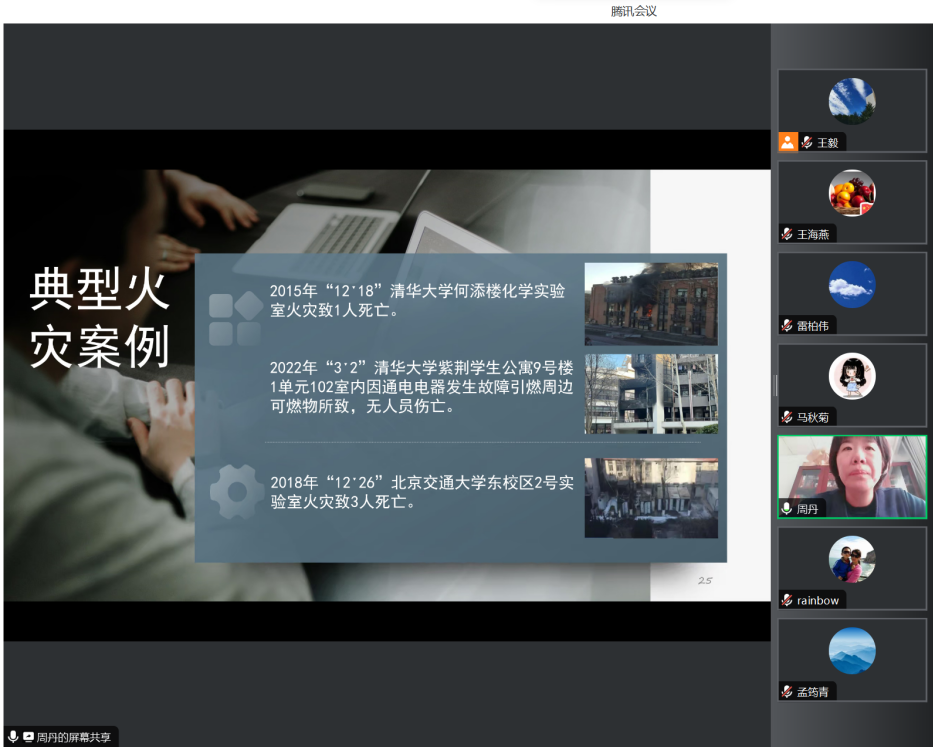This screenshot has height=747, width=934.
Task: Click the microphone icon in the screen share label
Action: 13,737
